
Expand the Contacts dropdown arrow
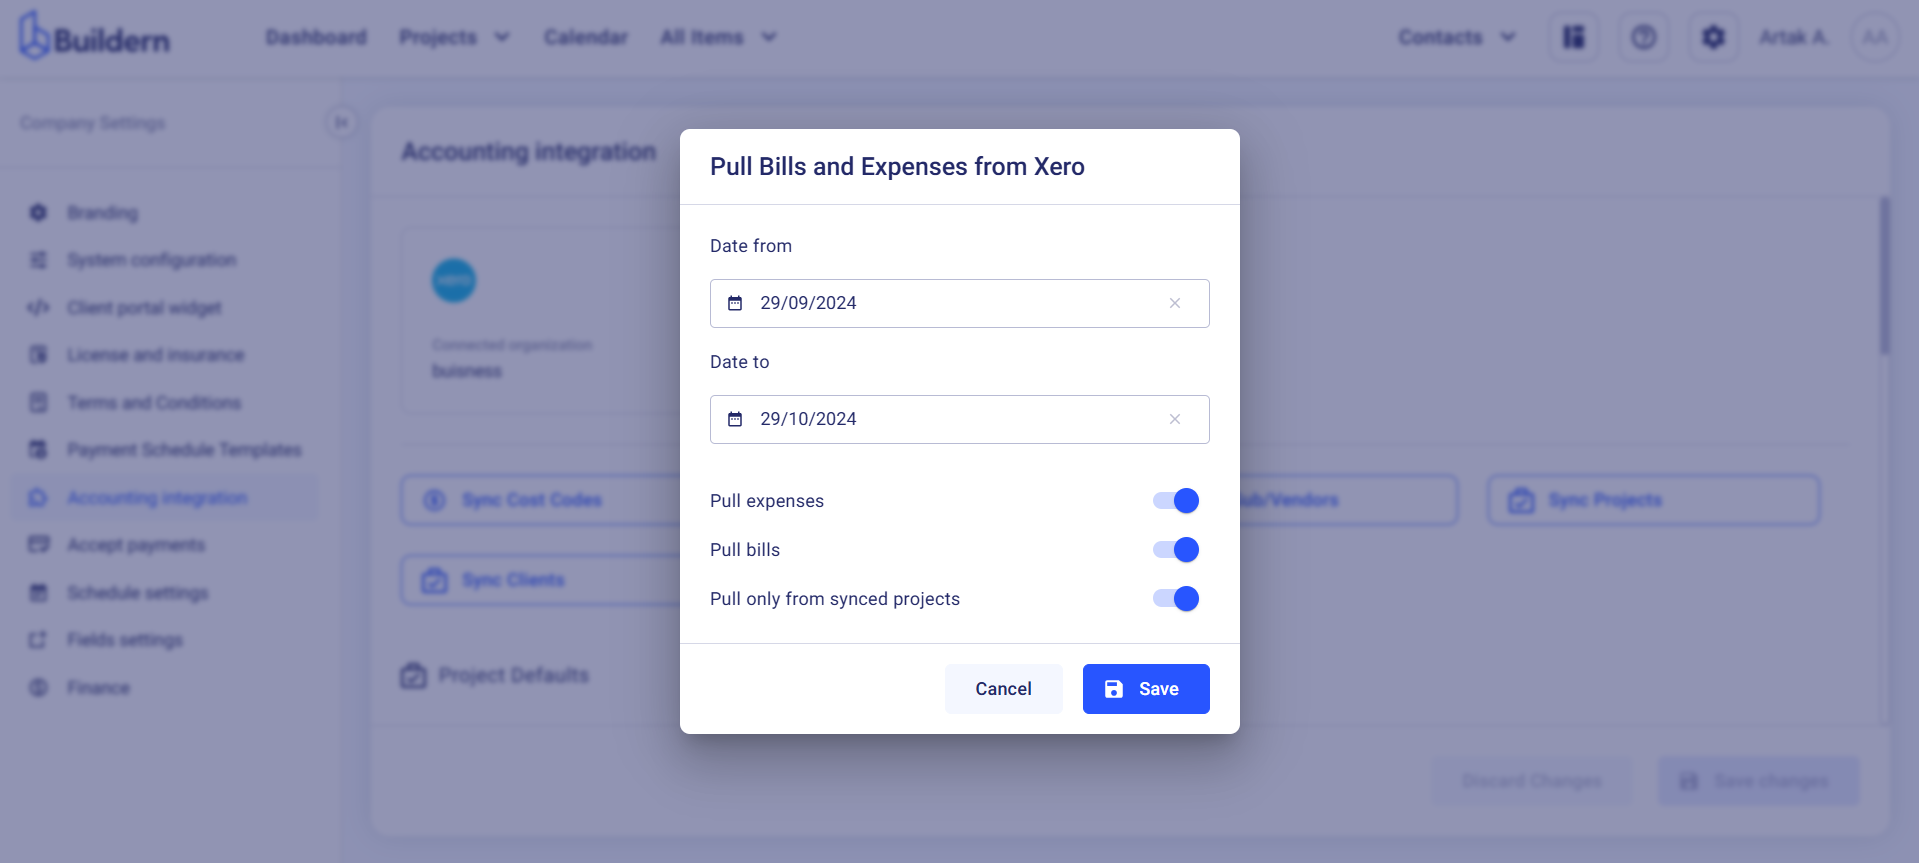pyautogui.click(x=1508, y=37)
